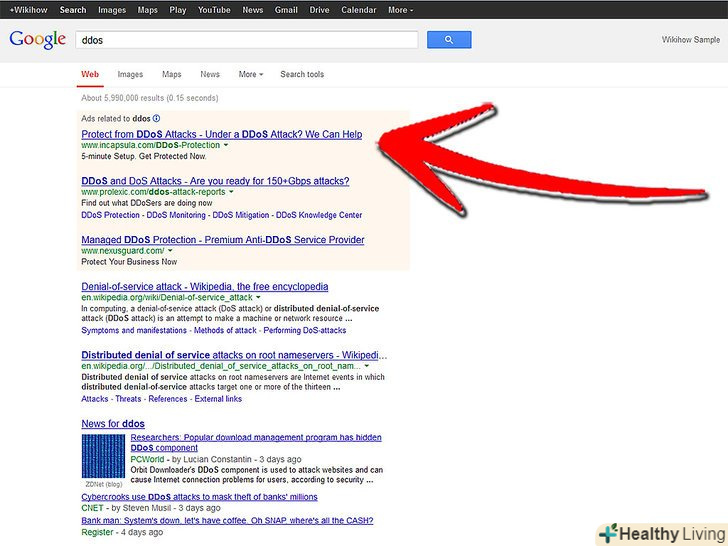Open News for ddos heading link
Image resolution: width=728 pixels, height=546 pixels.
[x=113, y=423]
